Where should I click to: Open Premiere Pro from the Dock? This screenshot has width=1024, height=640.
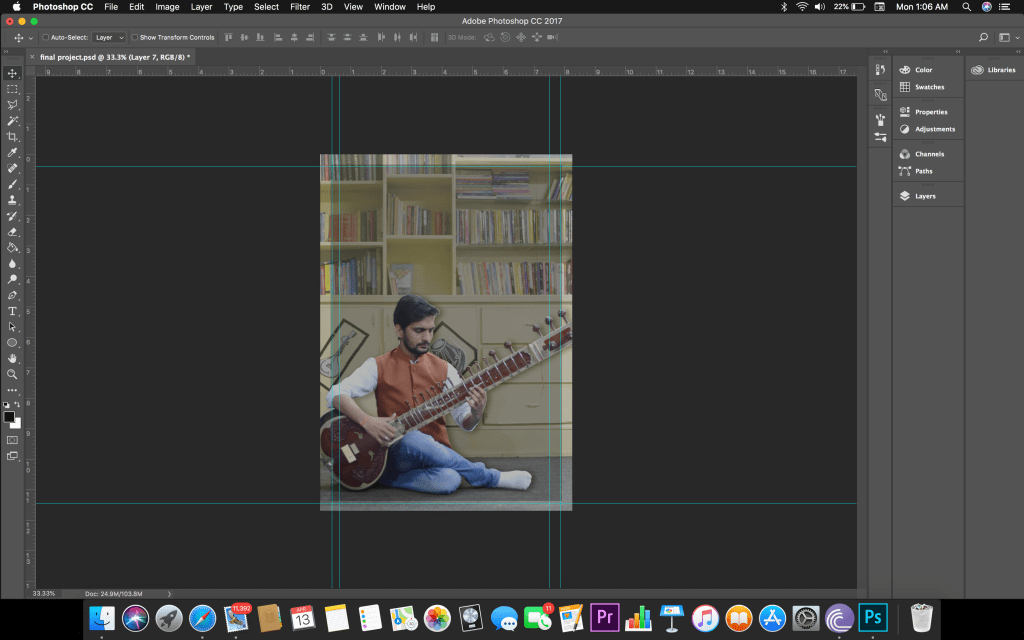click(x=605, y=617)
